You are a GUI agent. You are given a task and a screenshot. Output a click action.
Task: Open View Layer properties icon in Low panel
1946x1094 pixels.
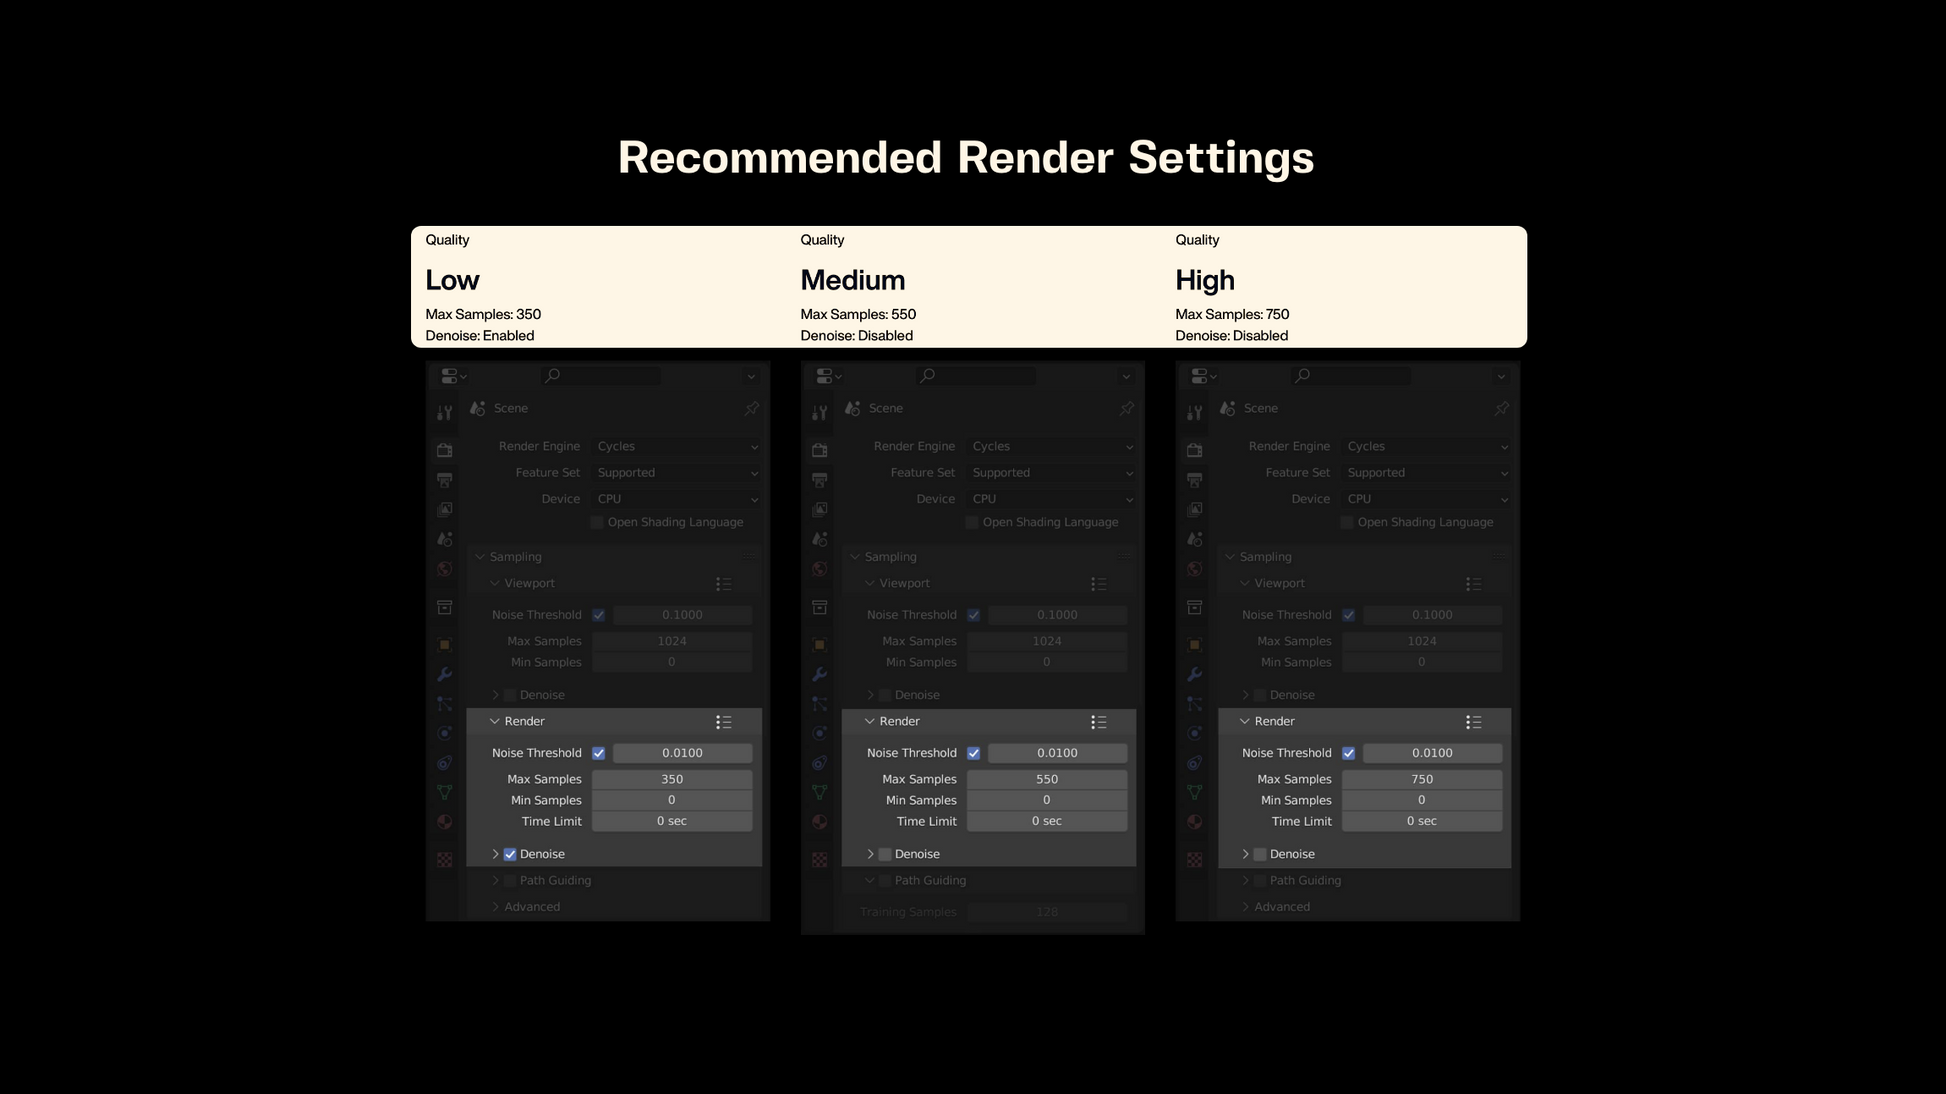point(445,509)
